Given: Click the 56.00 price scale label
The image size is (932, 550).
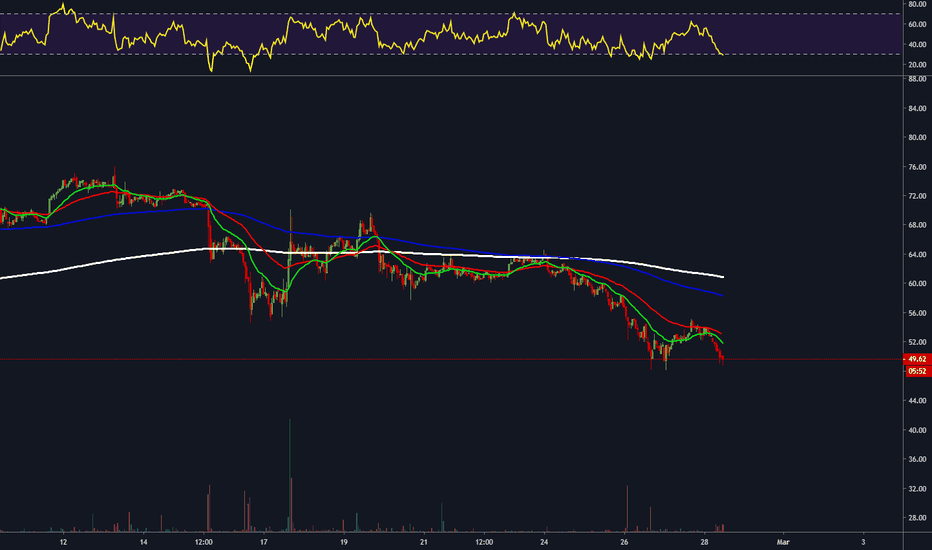Looking at the screenshot, I should pos(917,313).
